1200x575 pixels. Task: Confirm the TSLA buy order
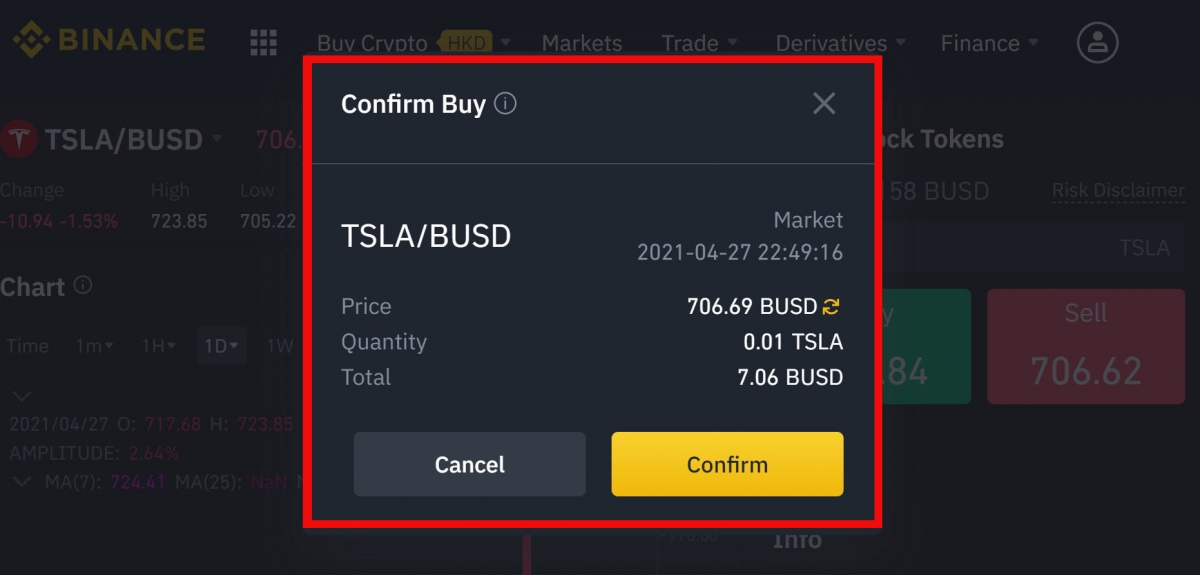tap(727, 464)
